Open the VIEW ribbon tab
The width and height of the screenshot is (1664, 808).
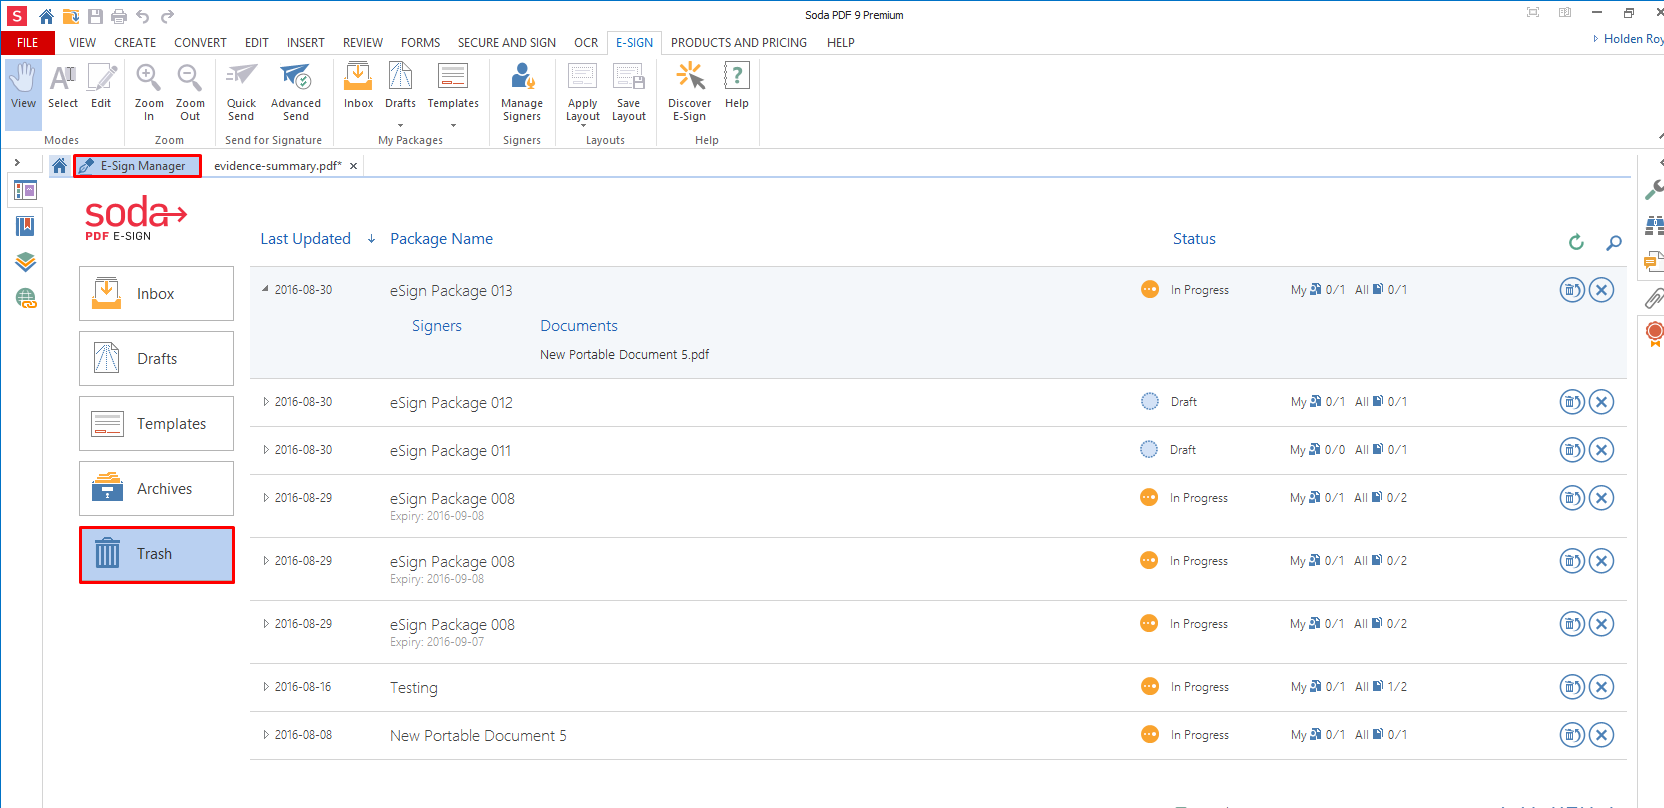coord(82,43)
